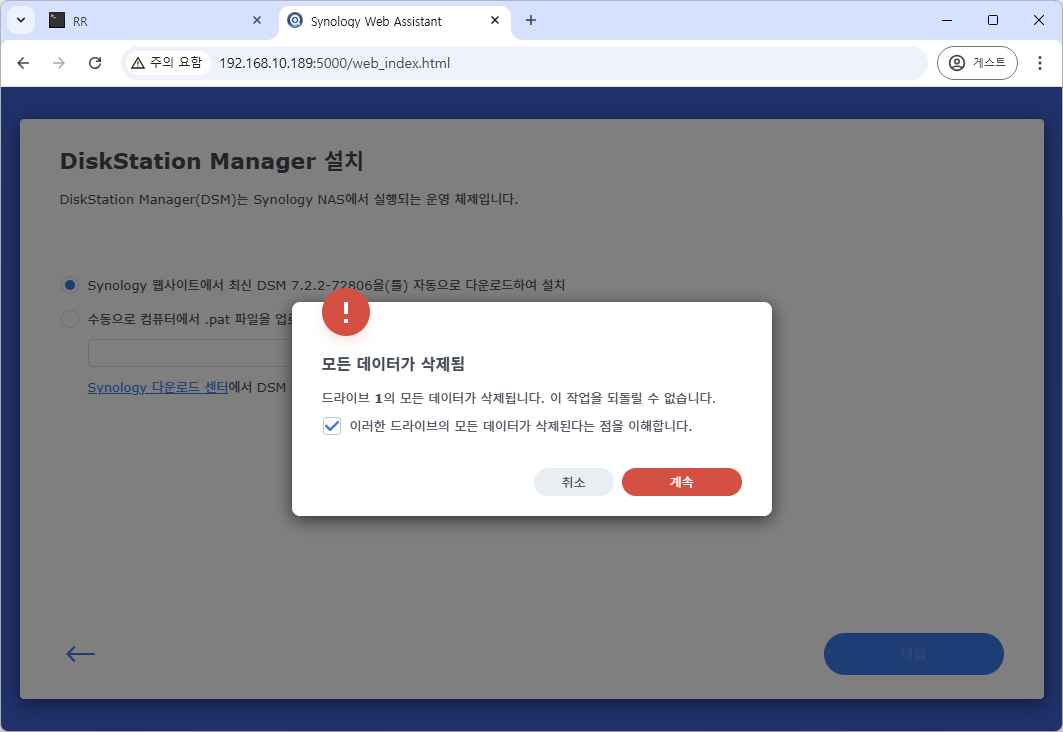Reload the current page
Image resolution: width=1063 pixels, height=732 pixels.
pyautogui.click(x=95, y=63)
